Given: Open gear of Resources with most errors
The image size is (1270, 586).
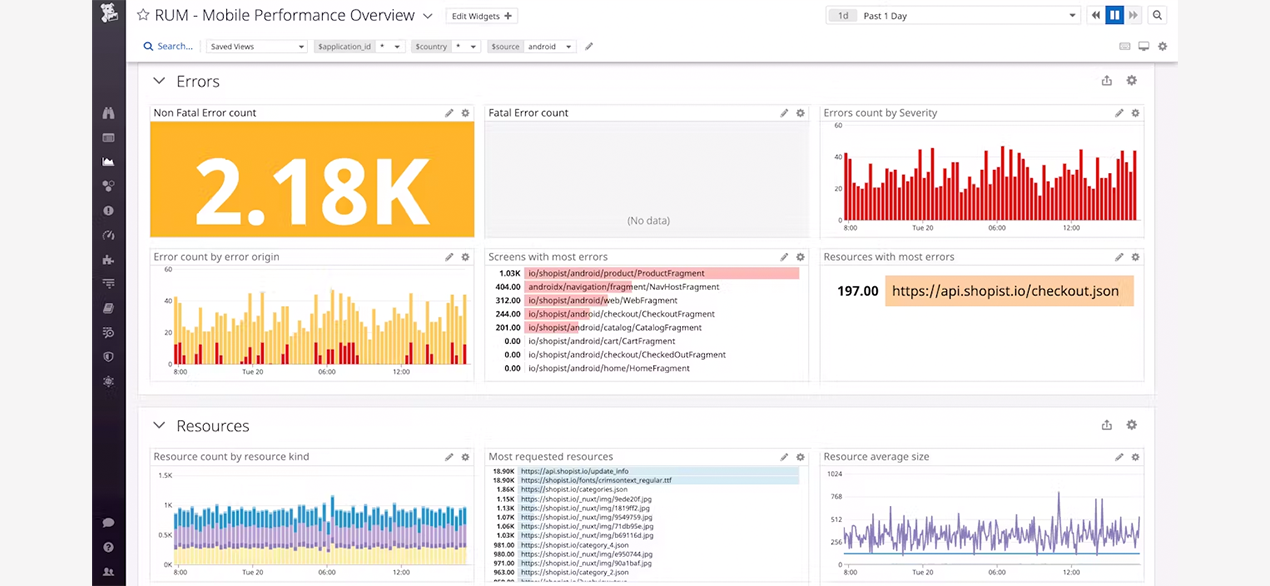Looking at the screenshot, I should (1136, 257).
